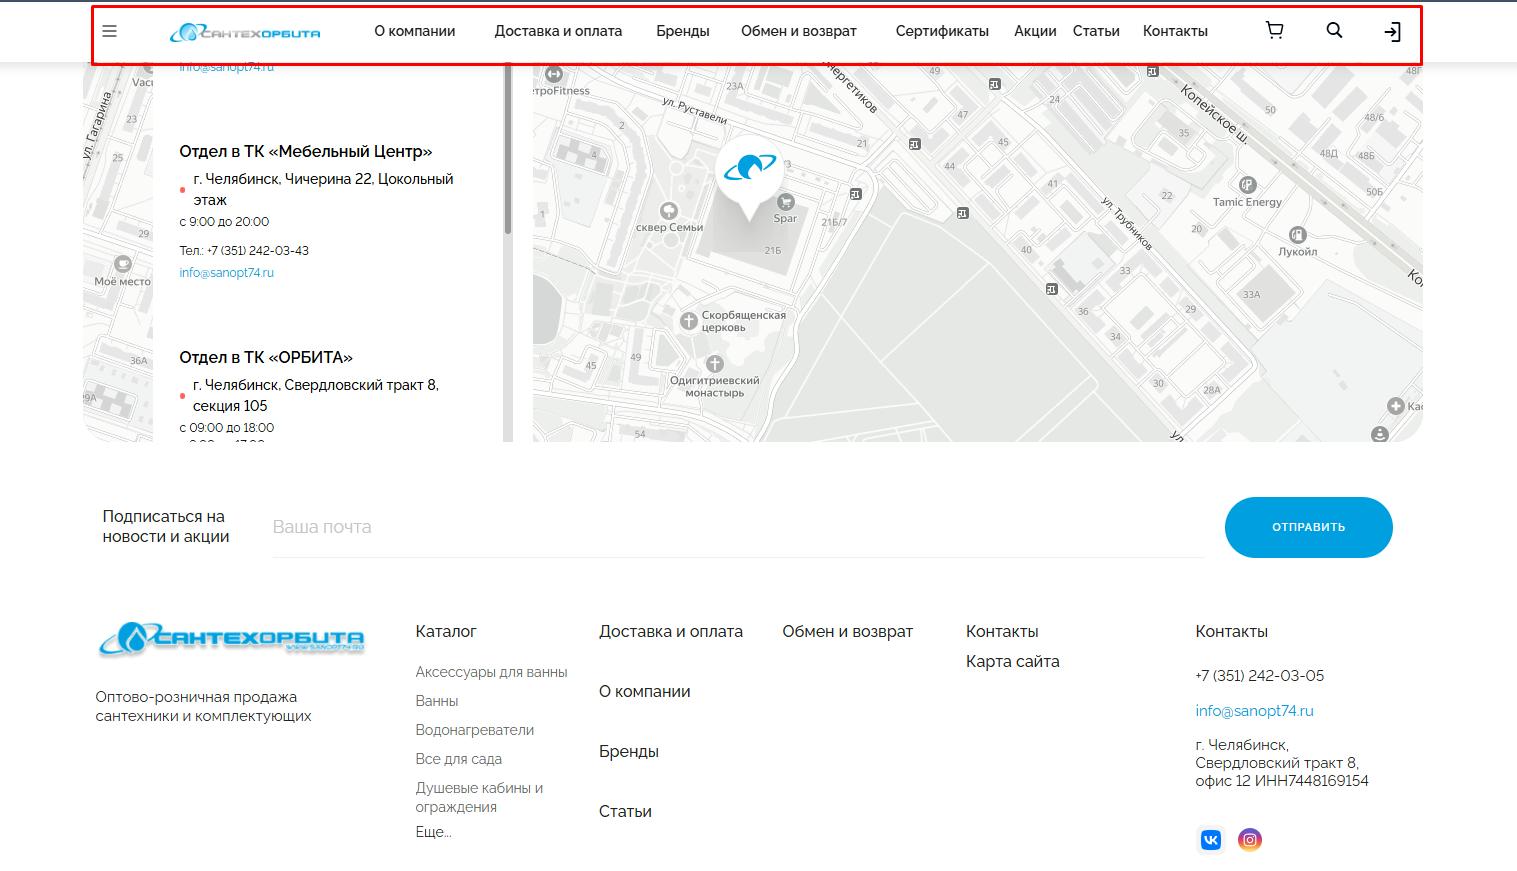
Task: Open О компании menu item
Action: coord(415,31)
